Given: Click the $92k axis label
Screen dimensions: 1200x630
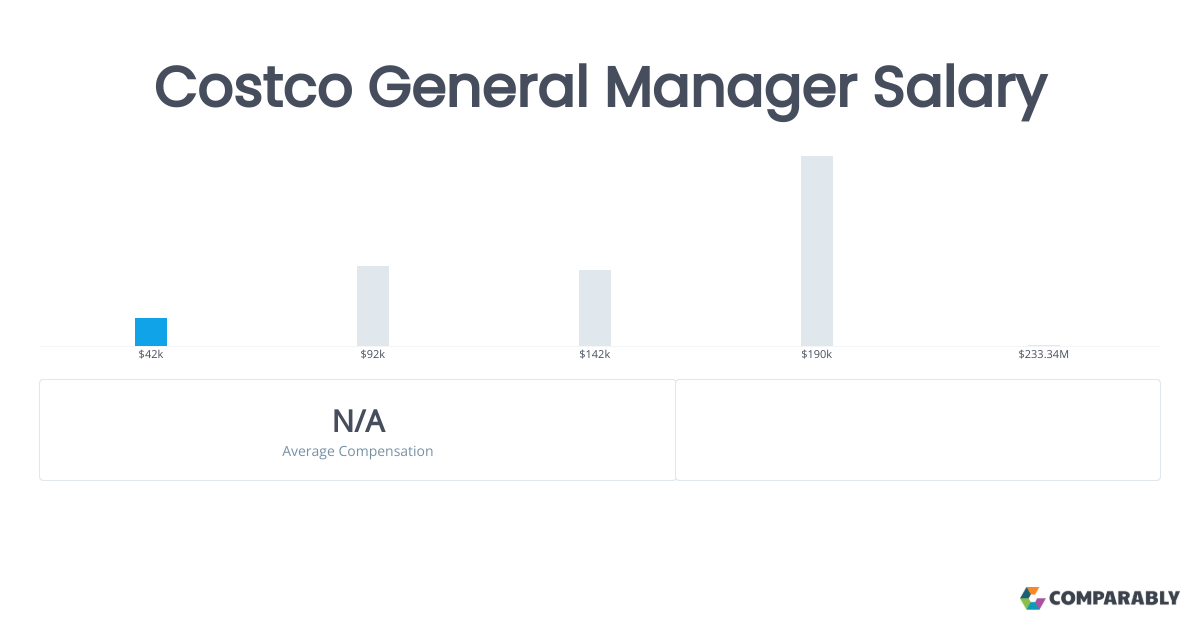Looking at the screenshot, I should pos(373,355).
